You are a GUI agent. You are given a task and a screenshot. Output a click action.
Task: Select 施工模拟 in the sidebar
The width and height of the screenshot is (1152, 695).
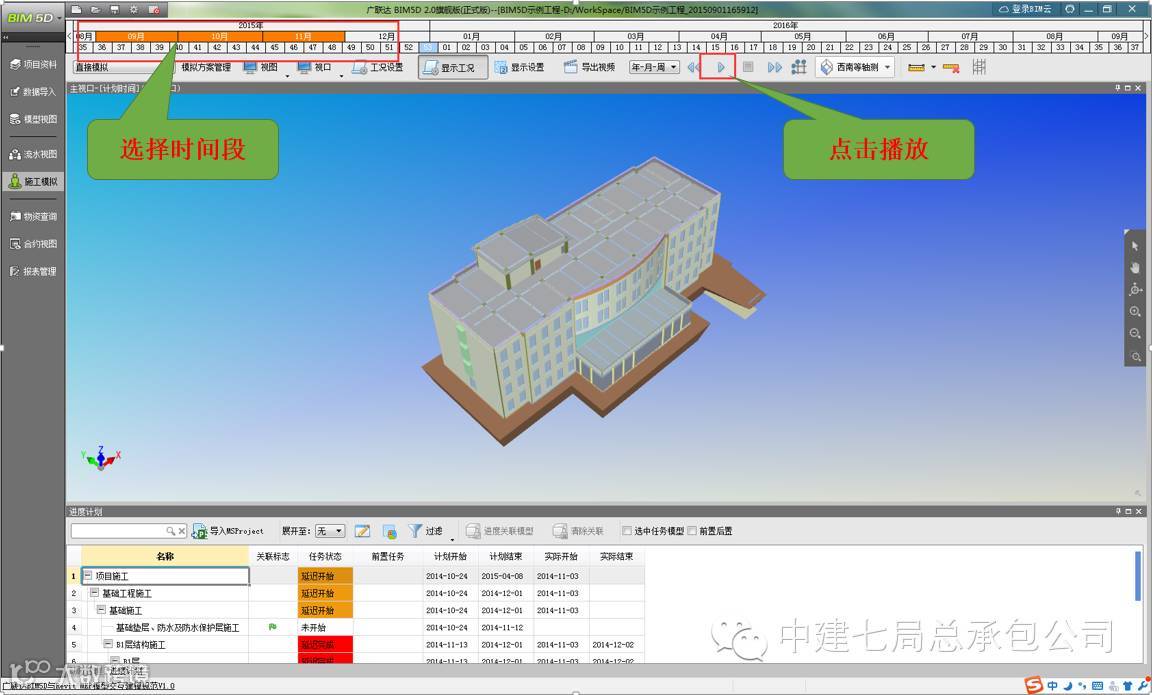pyautogui.click(x=33, y=181)
